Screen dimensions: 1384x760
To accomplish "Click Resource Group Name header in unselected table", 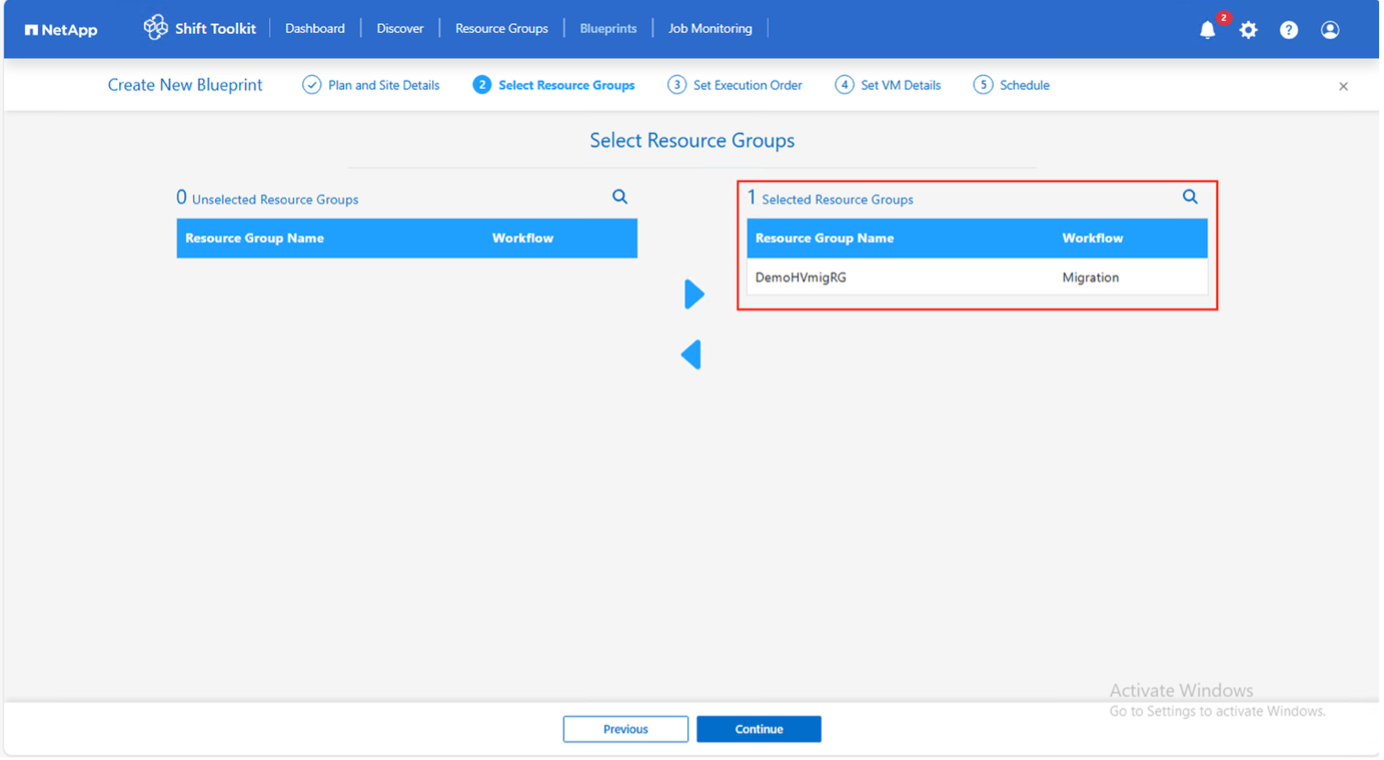I will pos(255,239).
